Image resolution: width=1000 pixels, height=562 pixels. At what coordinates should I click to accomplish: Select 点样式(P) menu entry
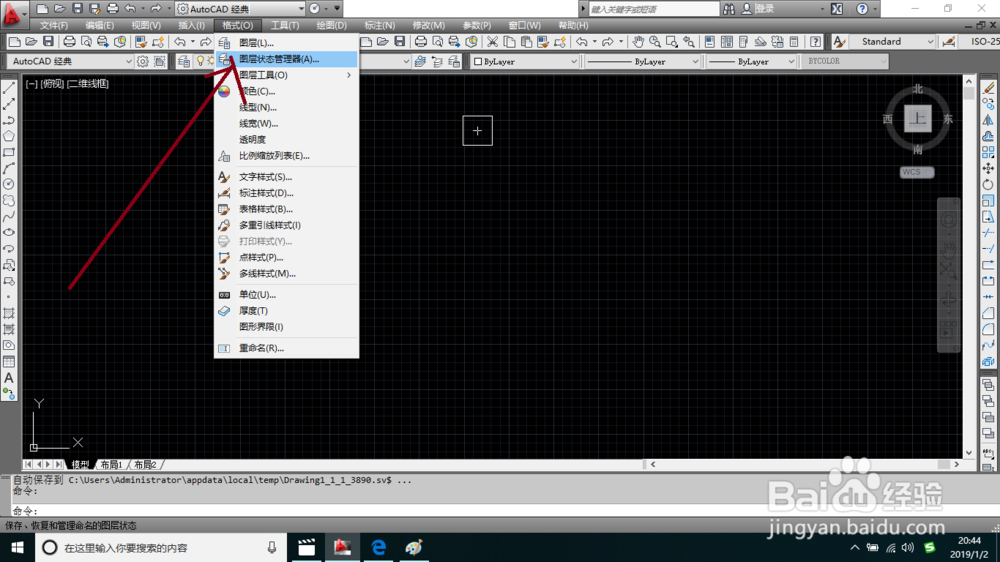[x=286, y=257]
